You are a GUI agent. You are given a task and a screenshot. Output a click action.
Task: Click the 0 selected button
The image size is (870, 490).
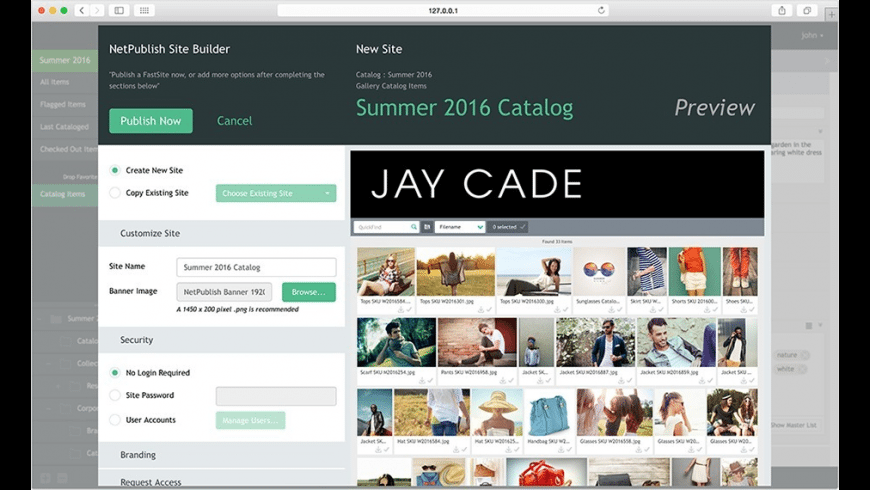point(508,227)
